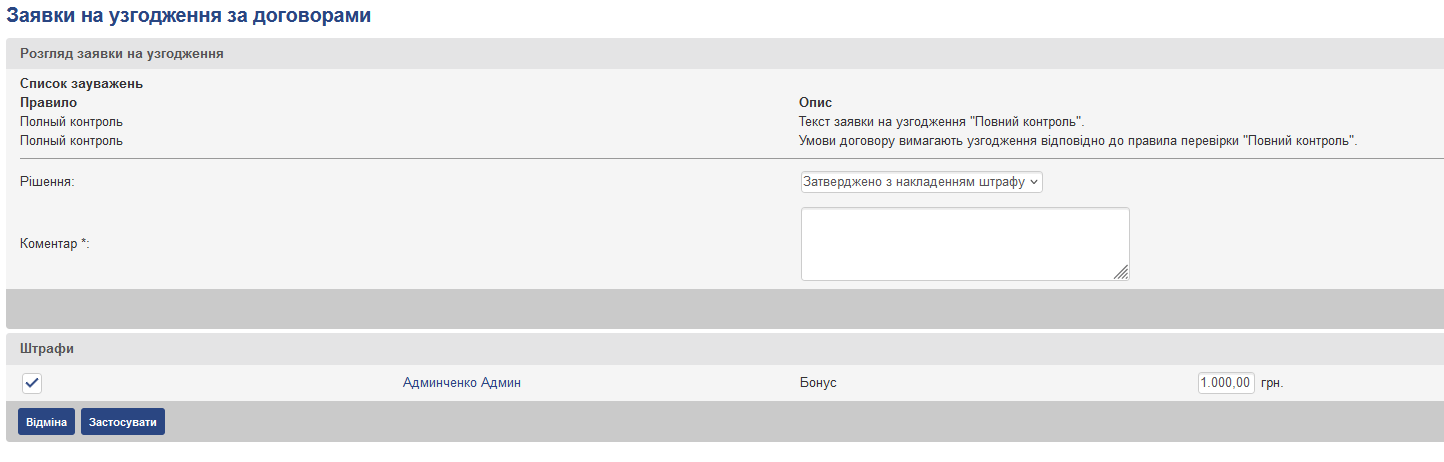
Task: Click the Список зауважень heading
Action: [x=81, y=84]
